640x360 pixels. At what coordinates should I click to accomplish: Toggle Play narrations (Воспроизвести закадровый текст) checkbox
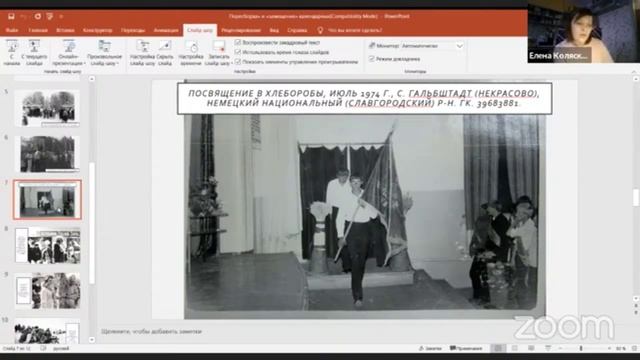[x=238, y=42]
